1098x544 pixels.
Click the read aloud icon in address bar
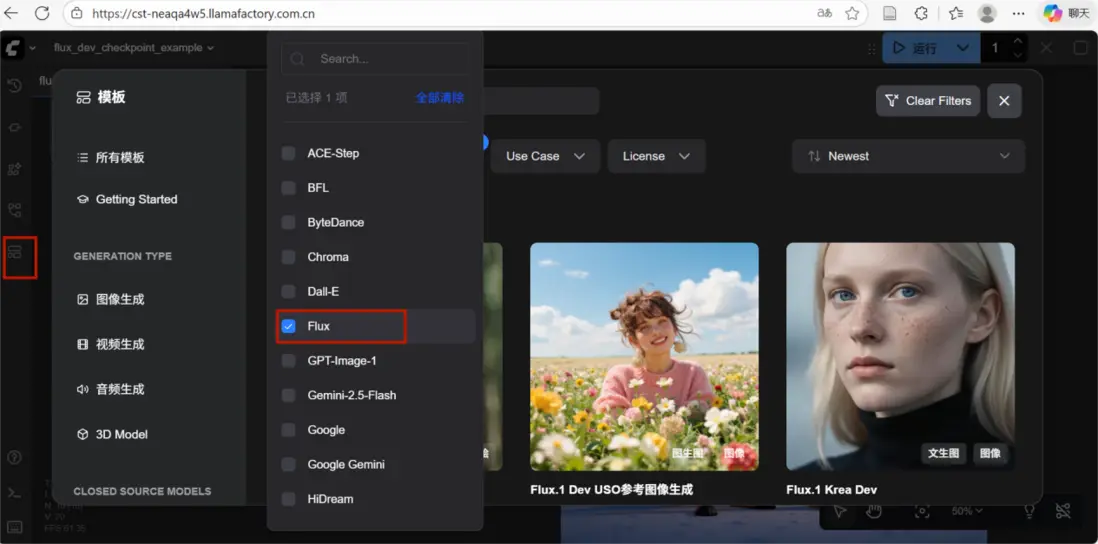point(824,13)
